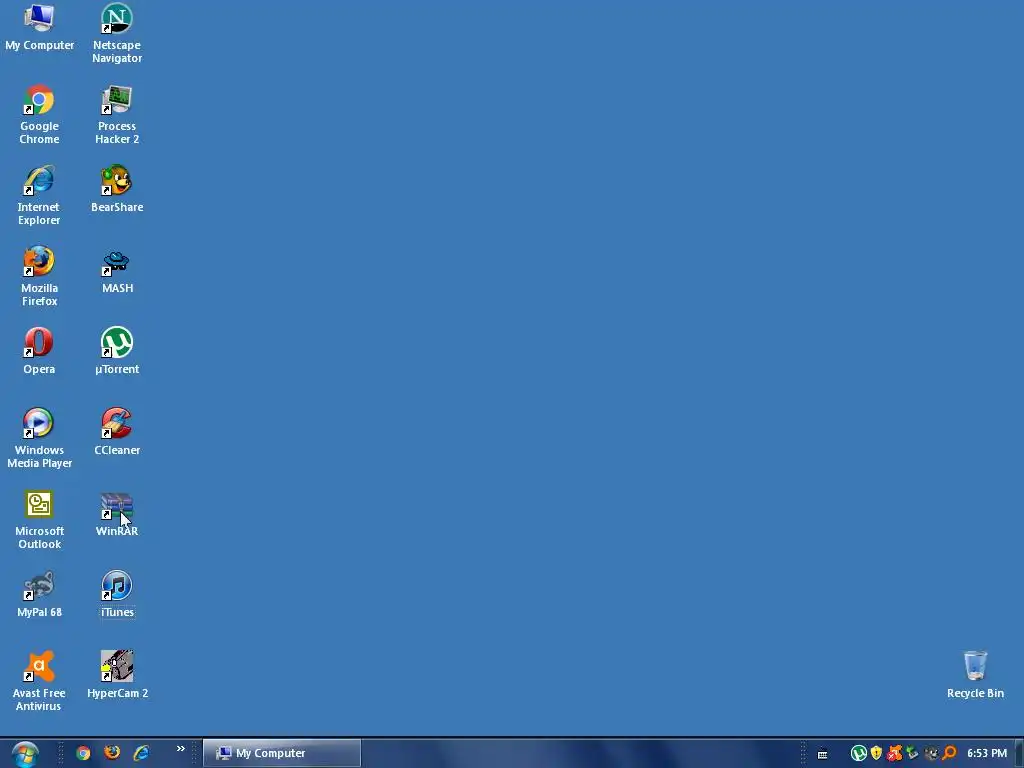Viewport: 1024px width, 768px height.
Task: Select the µTorrent desktop shortcut
Action: (x=117, y=351)
